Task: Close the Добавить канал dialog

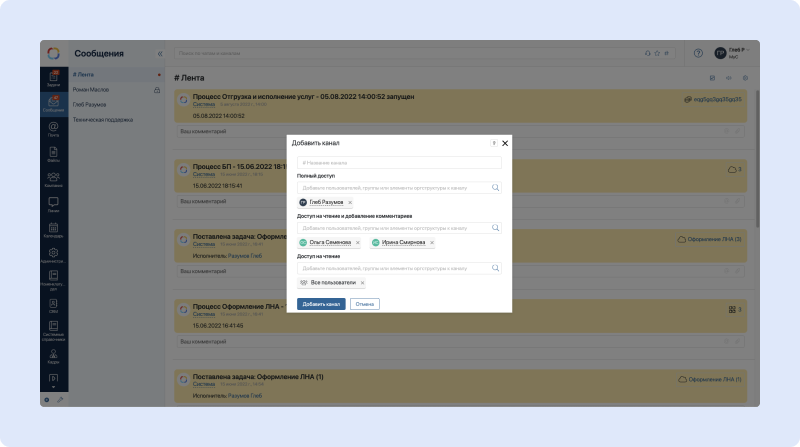Action: [505, 143]
